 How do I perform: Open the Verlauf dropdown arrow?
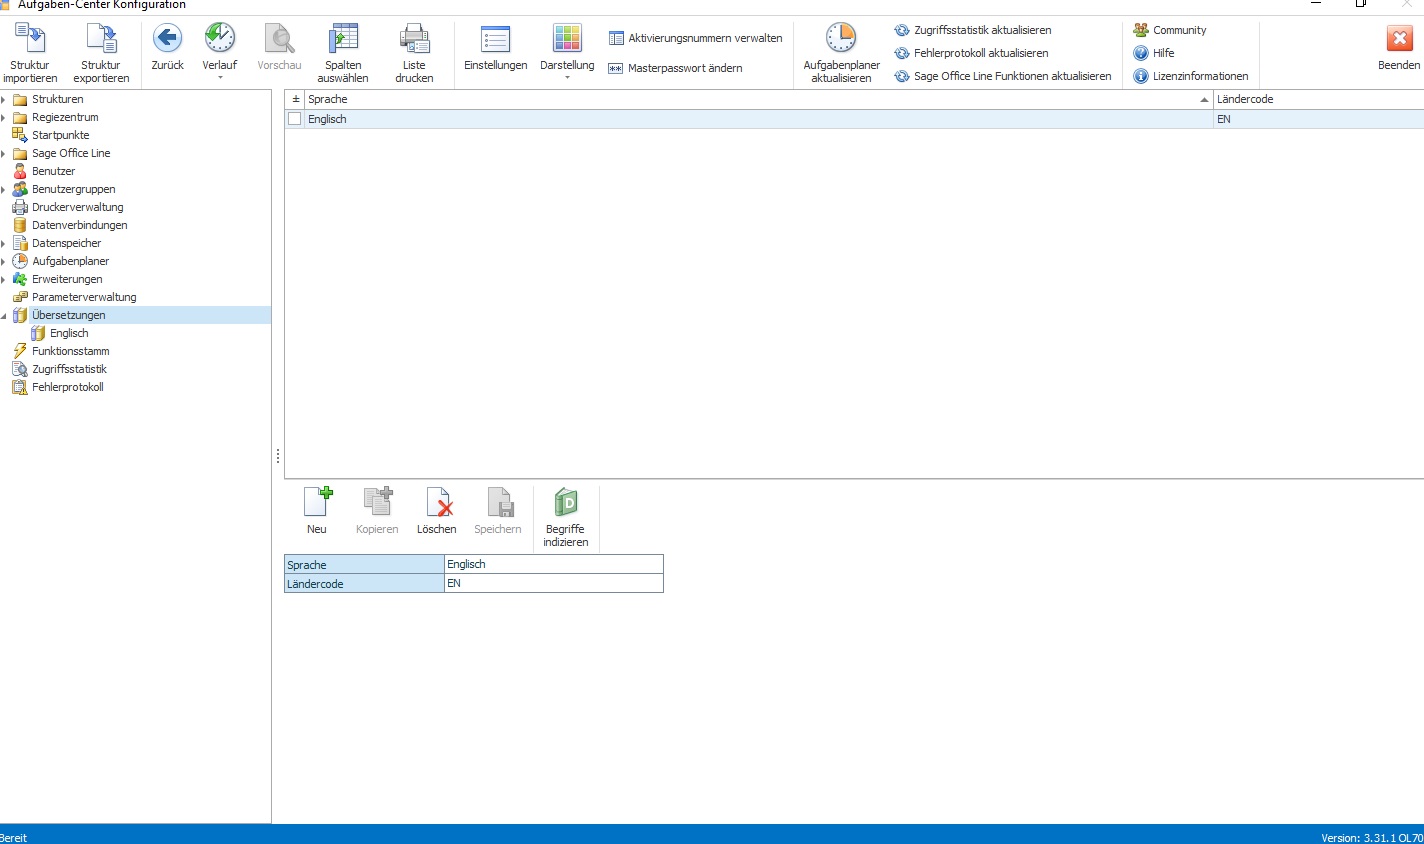point(219,77)
